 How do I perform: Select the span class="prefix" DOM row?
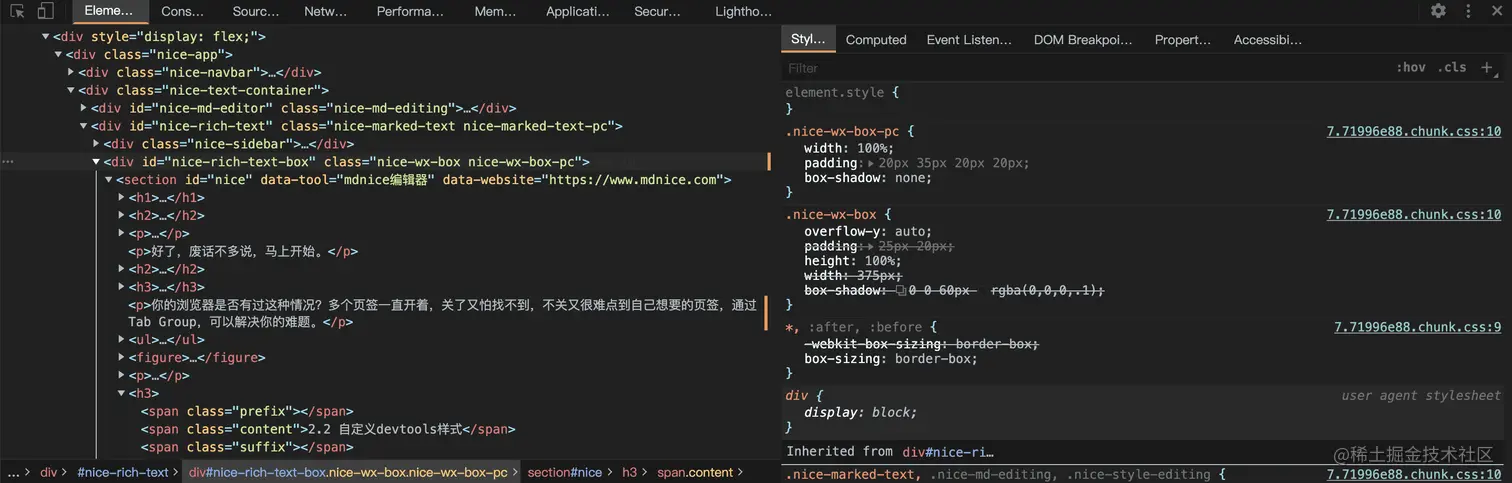(247, 411)
